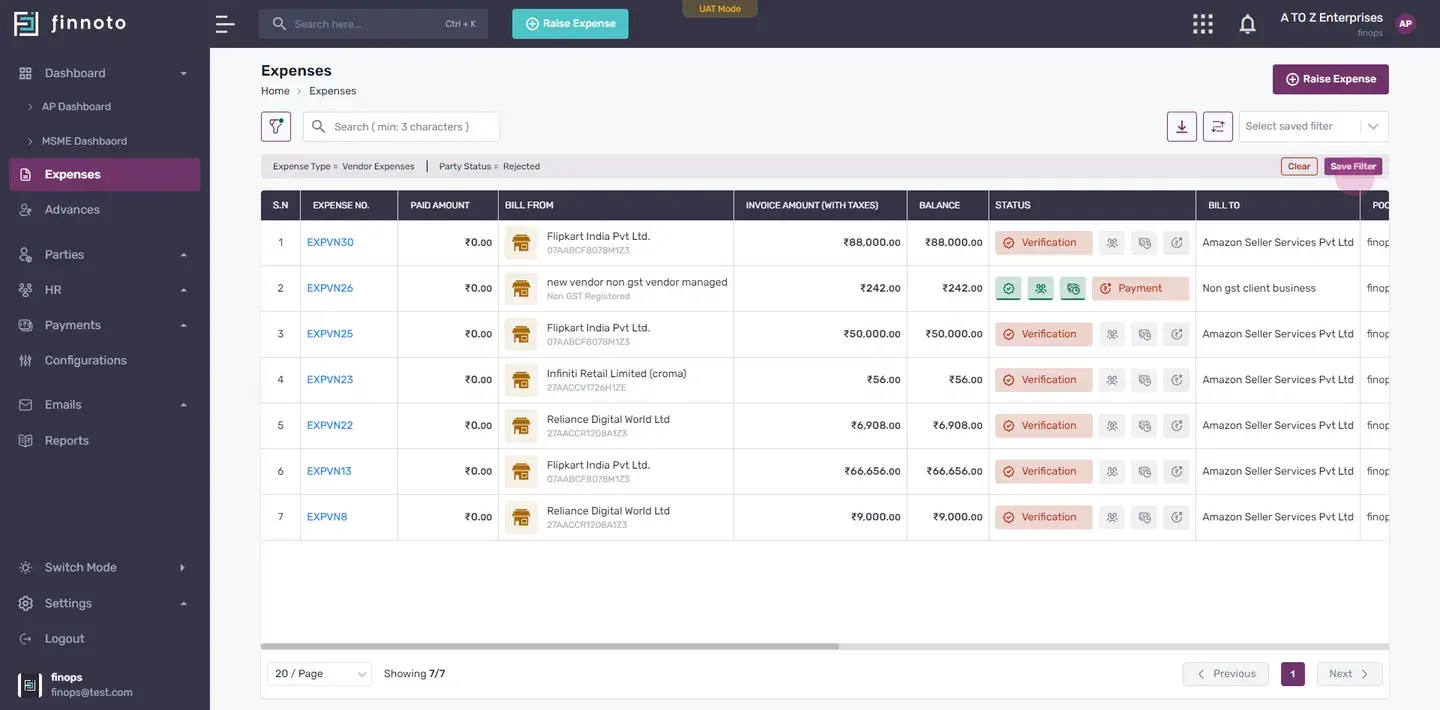Download expenses using the download icon
This screenshot has width=1440, height=710.
pyautogui.click(x=1182, y=127)
